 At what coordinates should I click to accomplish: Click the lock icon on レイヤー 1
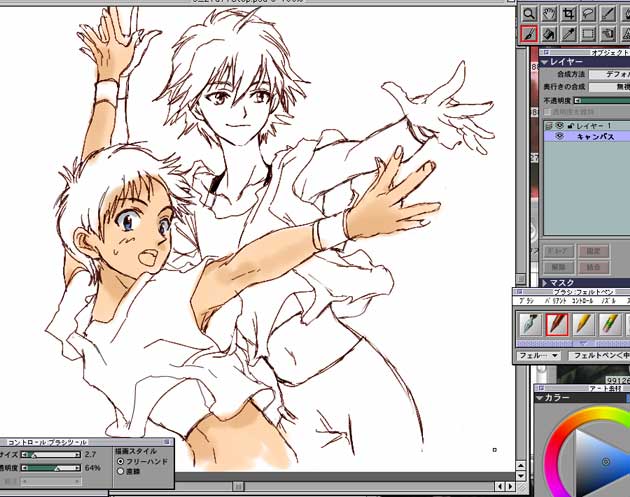(570, 126)
